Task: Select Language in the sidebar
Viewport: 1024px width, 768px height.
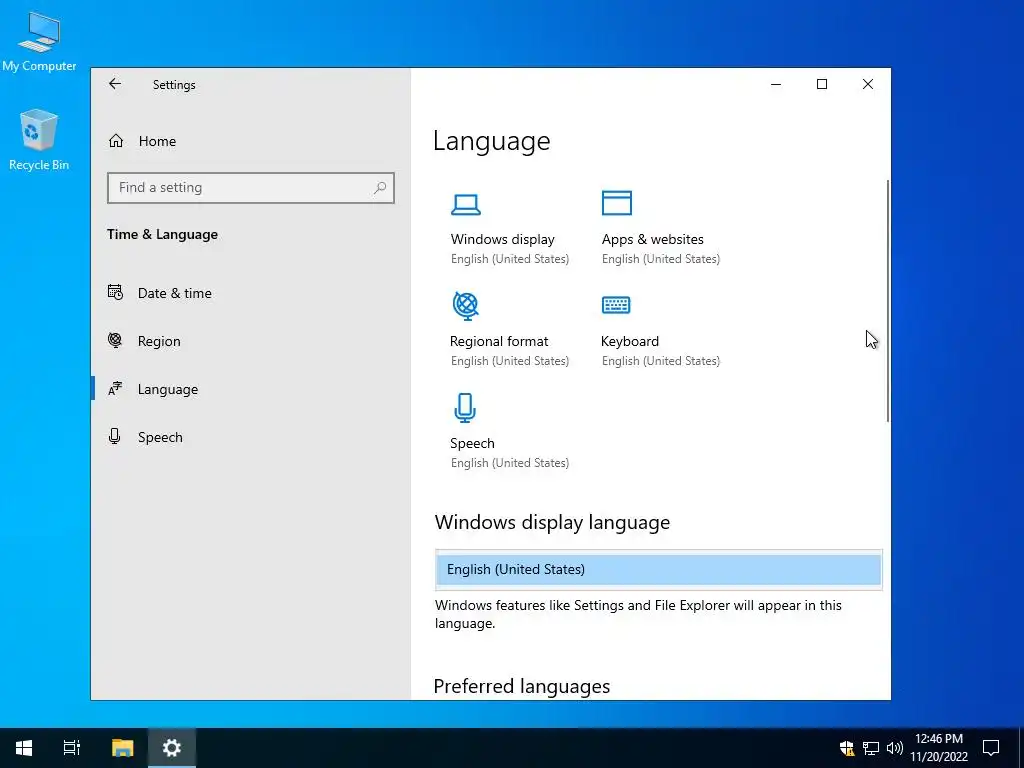Action: point(251,389)
